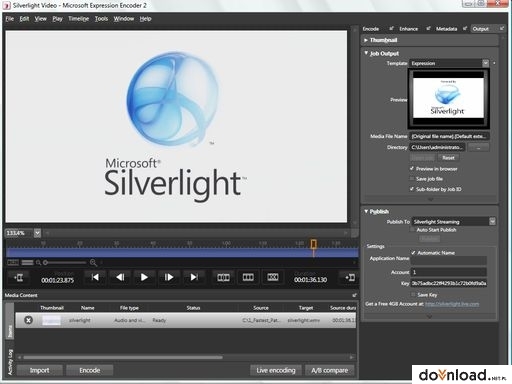This screenshot has height=384, width=512.
Task: Open the Publish To dropdown
Action: pyautogui.click(x=492, y=221)
